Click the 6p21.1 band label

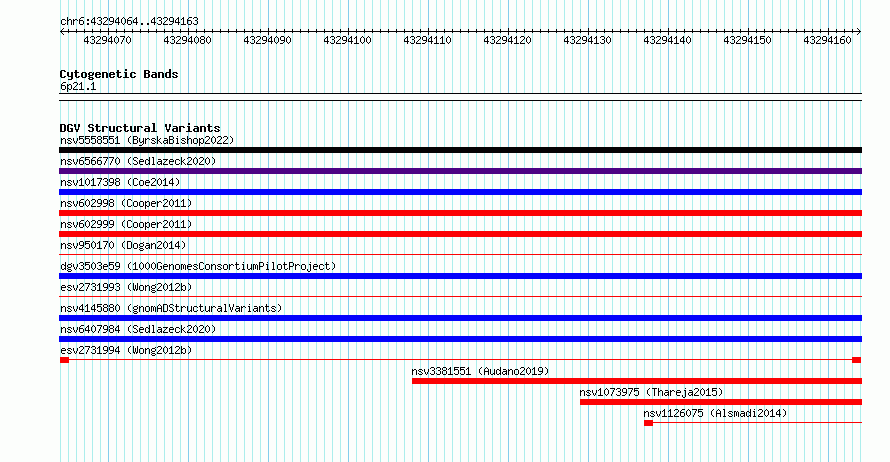pos(78,86)
